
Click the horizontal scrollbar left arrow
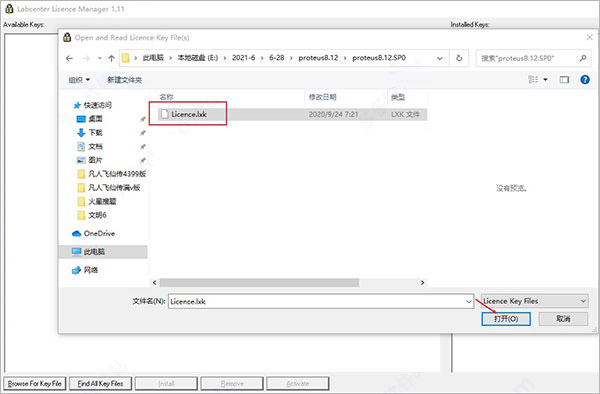pyautogui.click(x=155, y=282)
